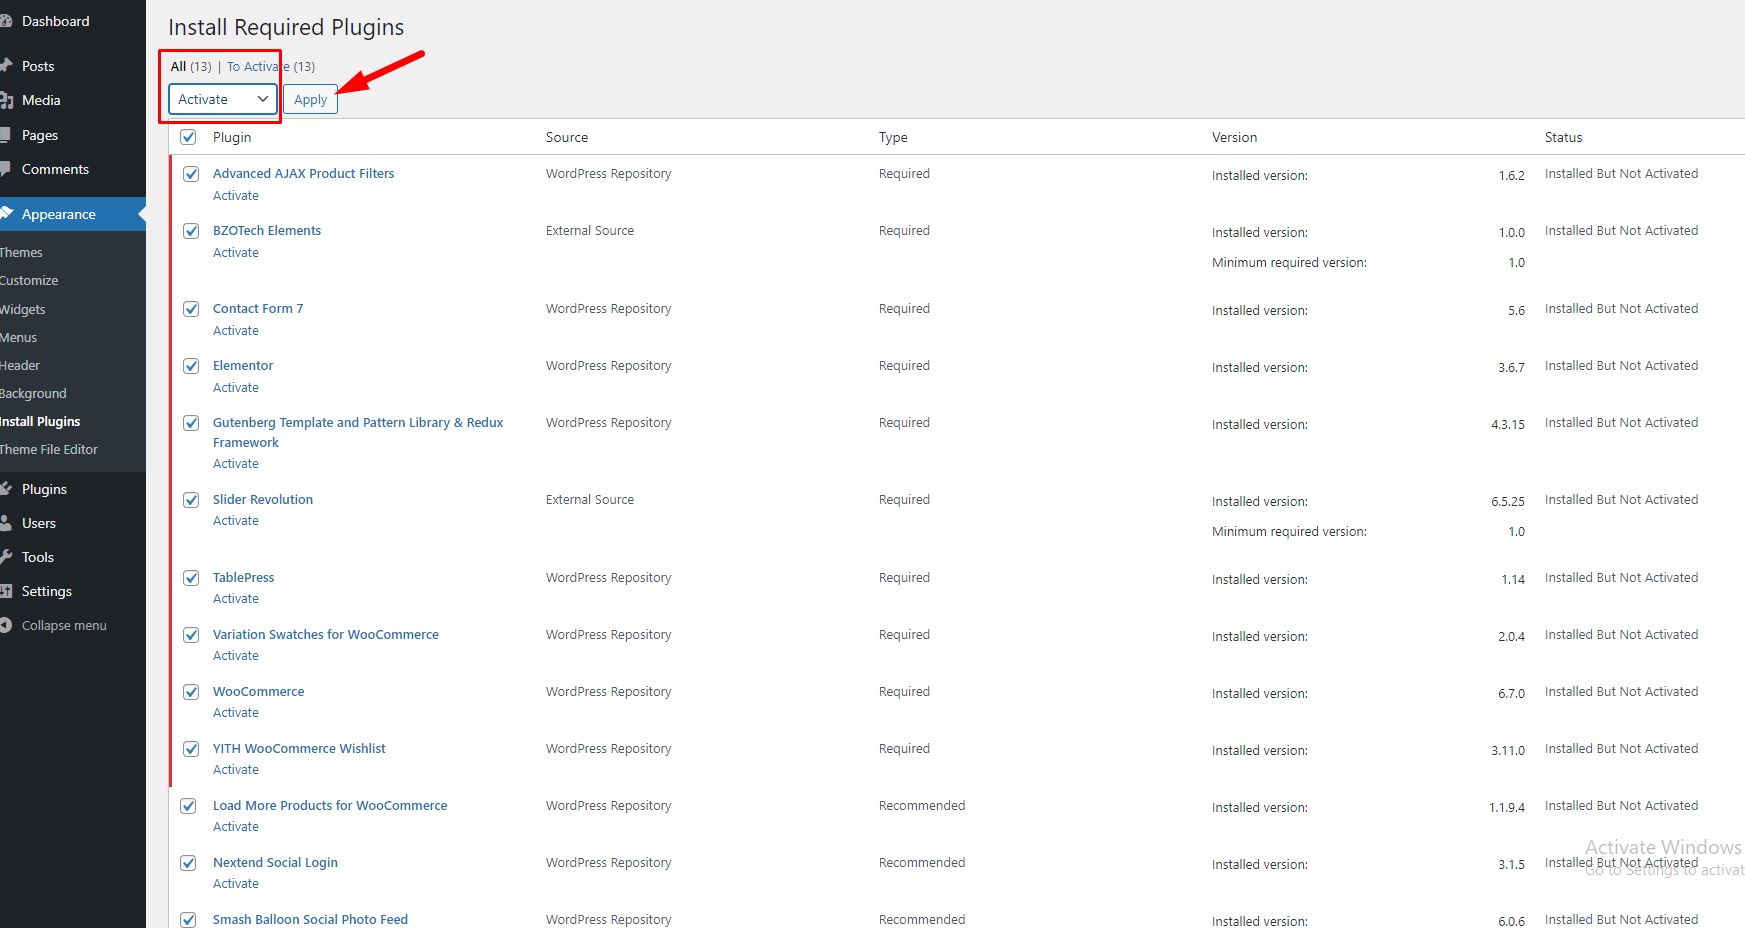Click the Tools wrench icon
1745x928 pixels.
pos(6,557)
